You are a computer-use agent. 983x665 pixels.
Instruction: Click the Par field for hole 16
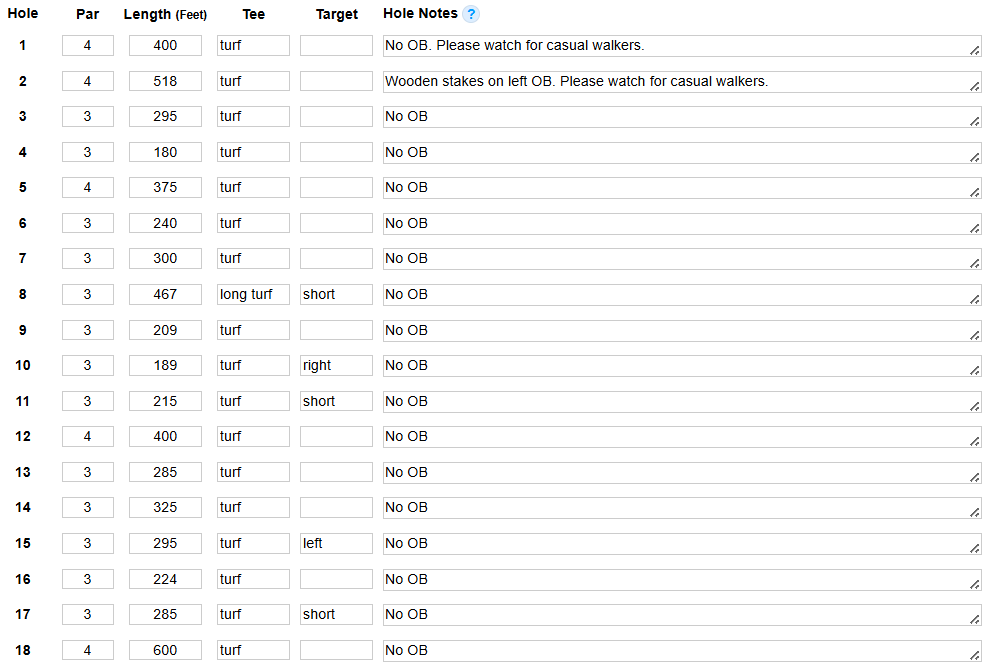tap(88, 580)
